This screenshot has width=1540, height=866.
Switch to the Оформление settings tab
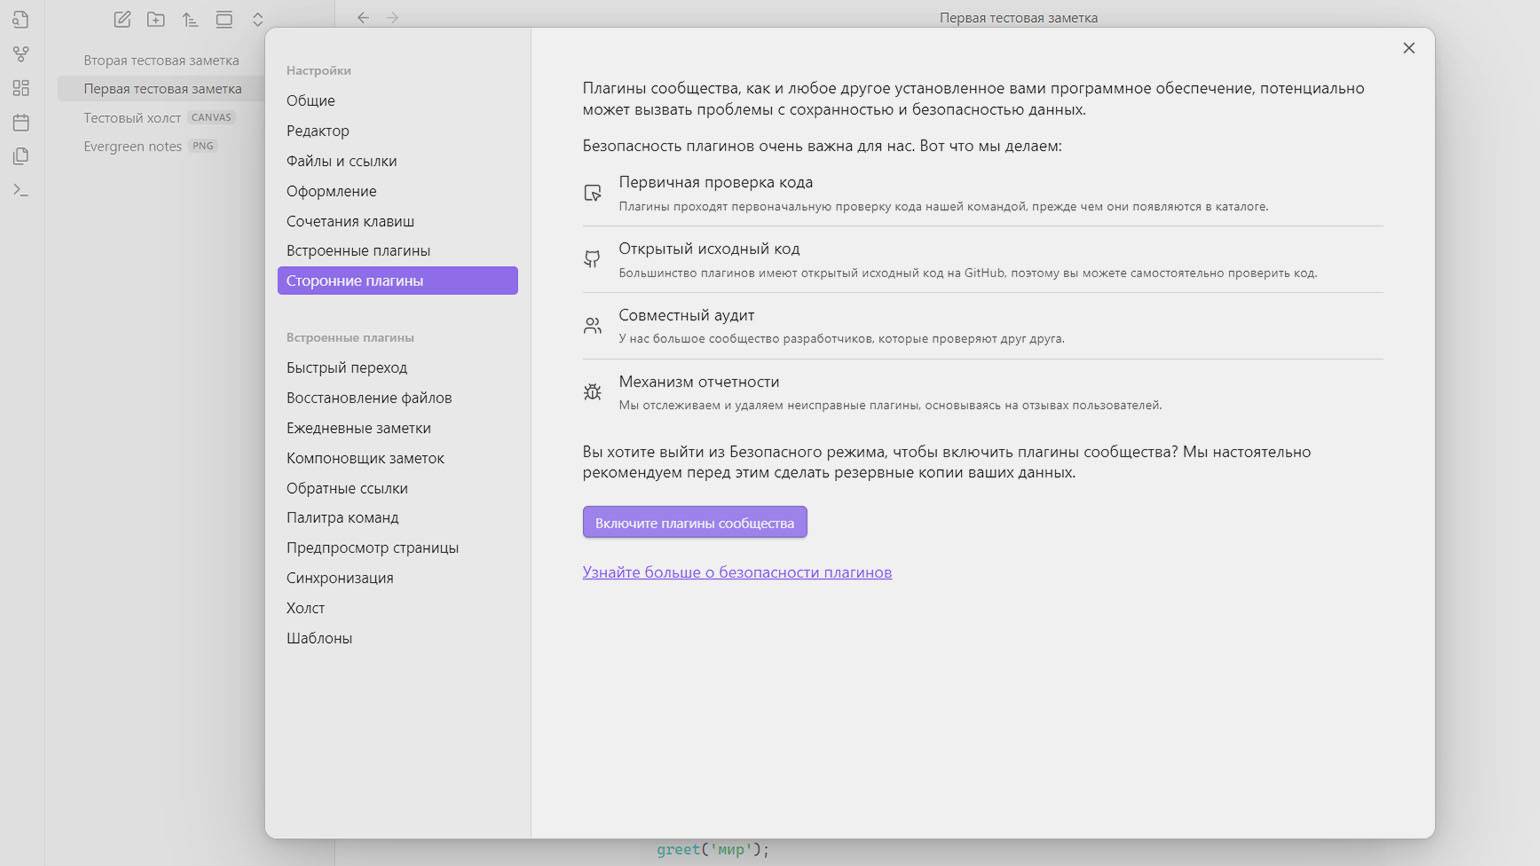pyautogui.click(x=398, y=191)
